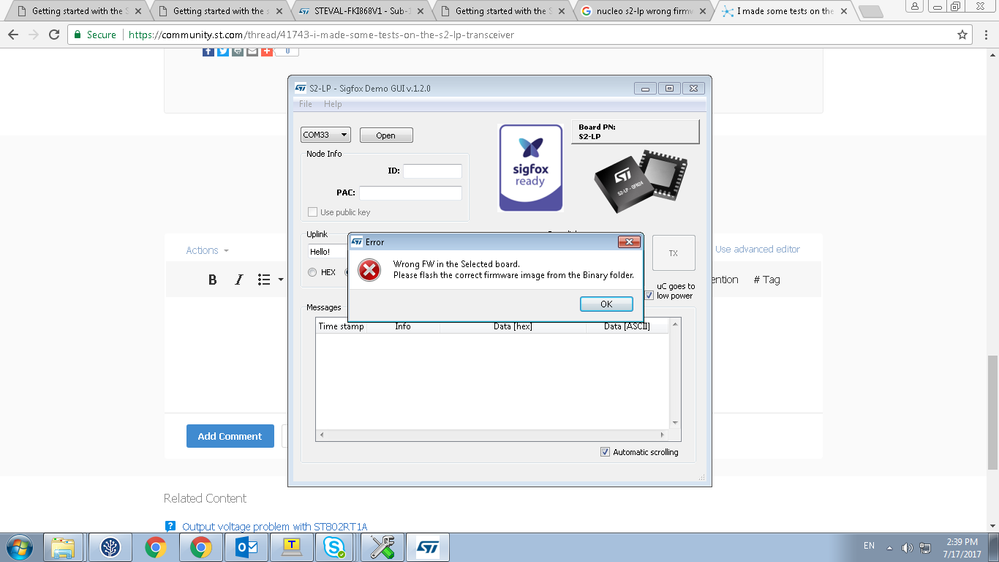Viewport: 999px width, 562px height.
Task: Click the web page vertical scrollbar thumb
Action: point(993,412)
